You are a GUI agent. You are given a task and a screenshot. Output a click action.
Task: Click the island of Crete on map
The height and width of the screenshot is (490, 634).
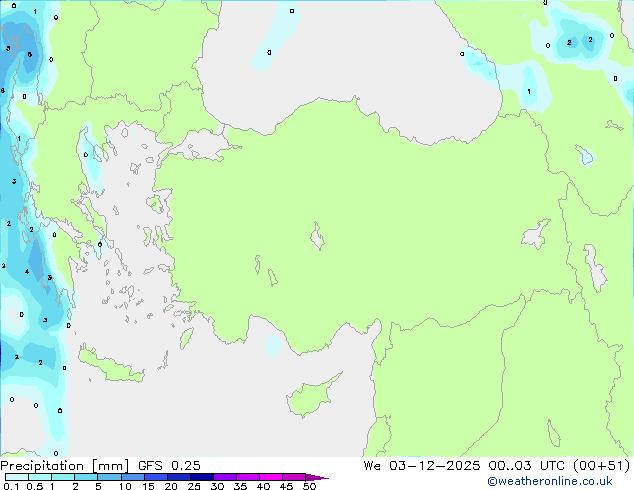[x=109, y=366]
